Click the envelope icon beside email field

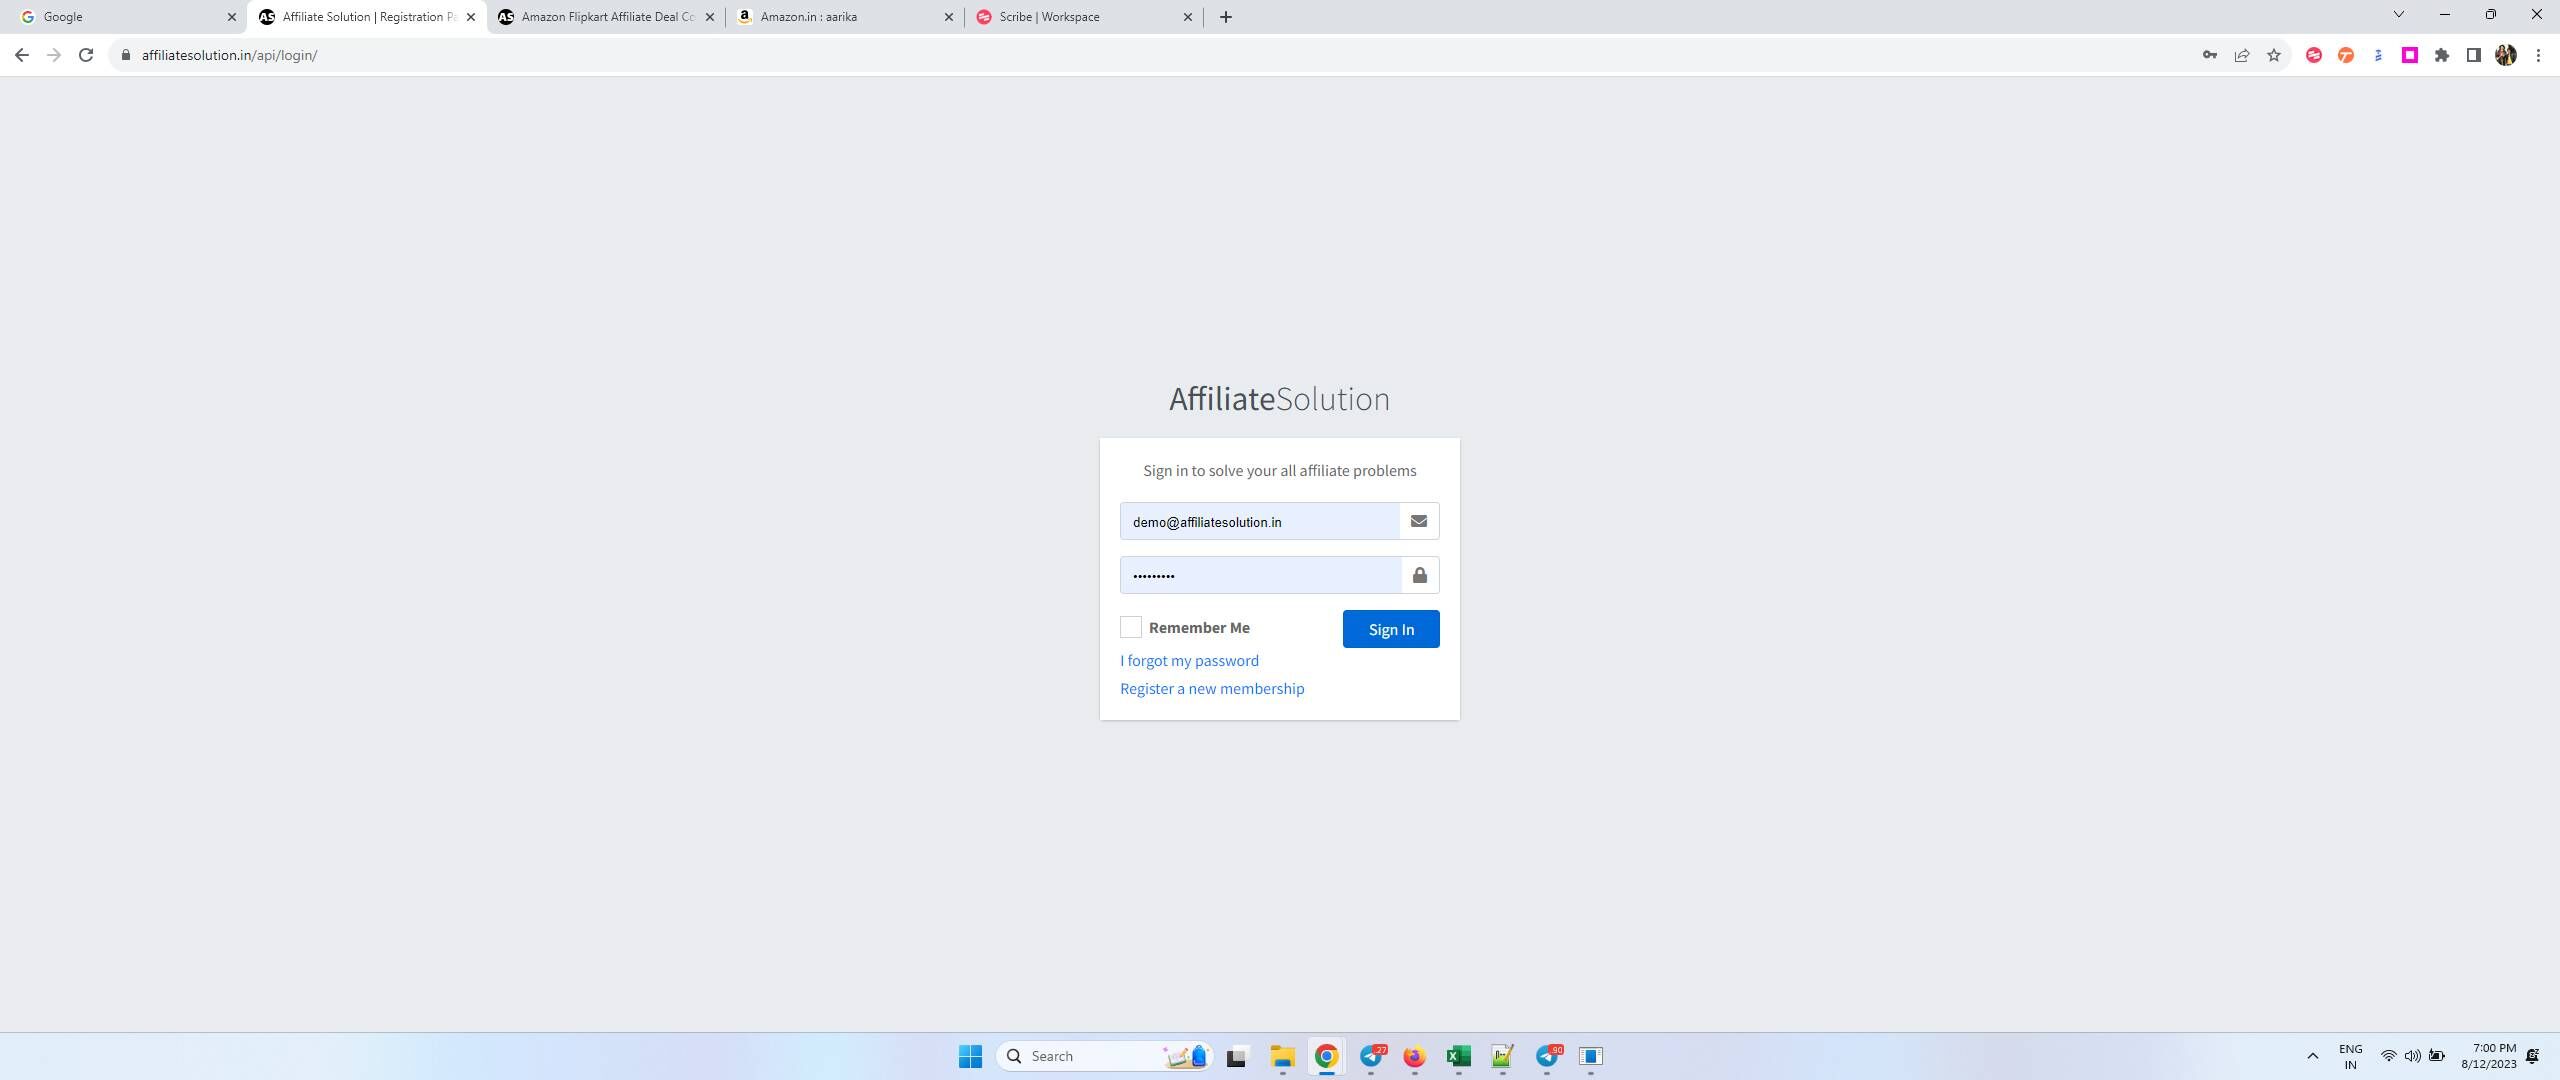click(1418, 521)
